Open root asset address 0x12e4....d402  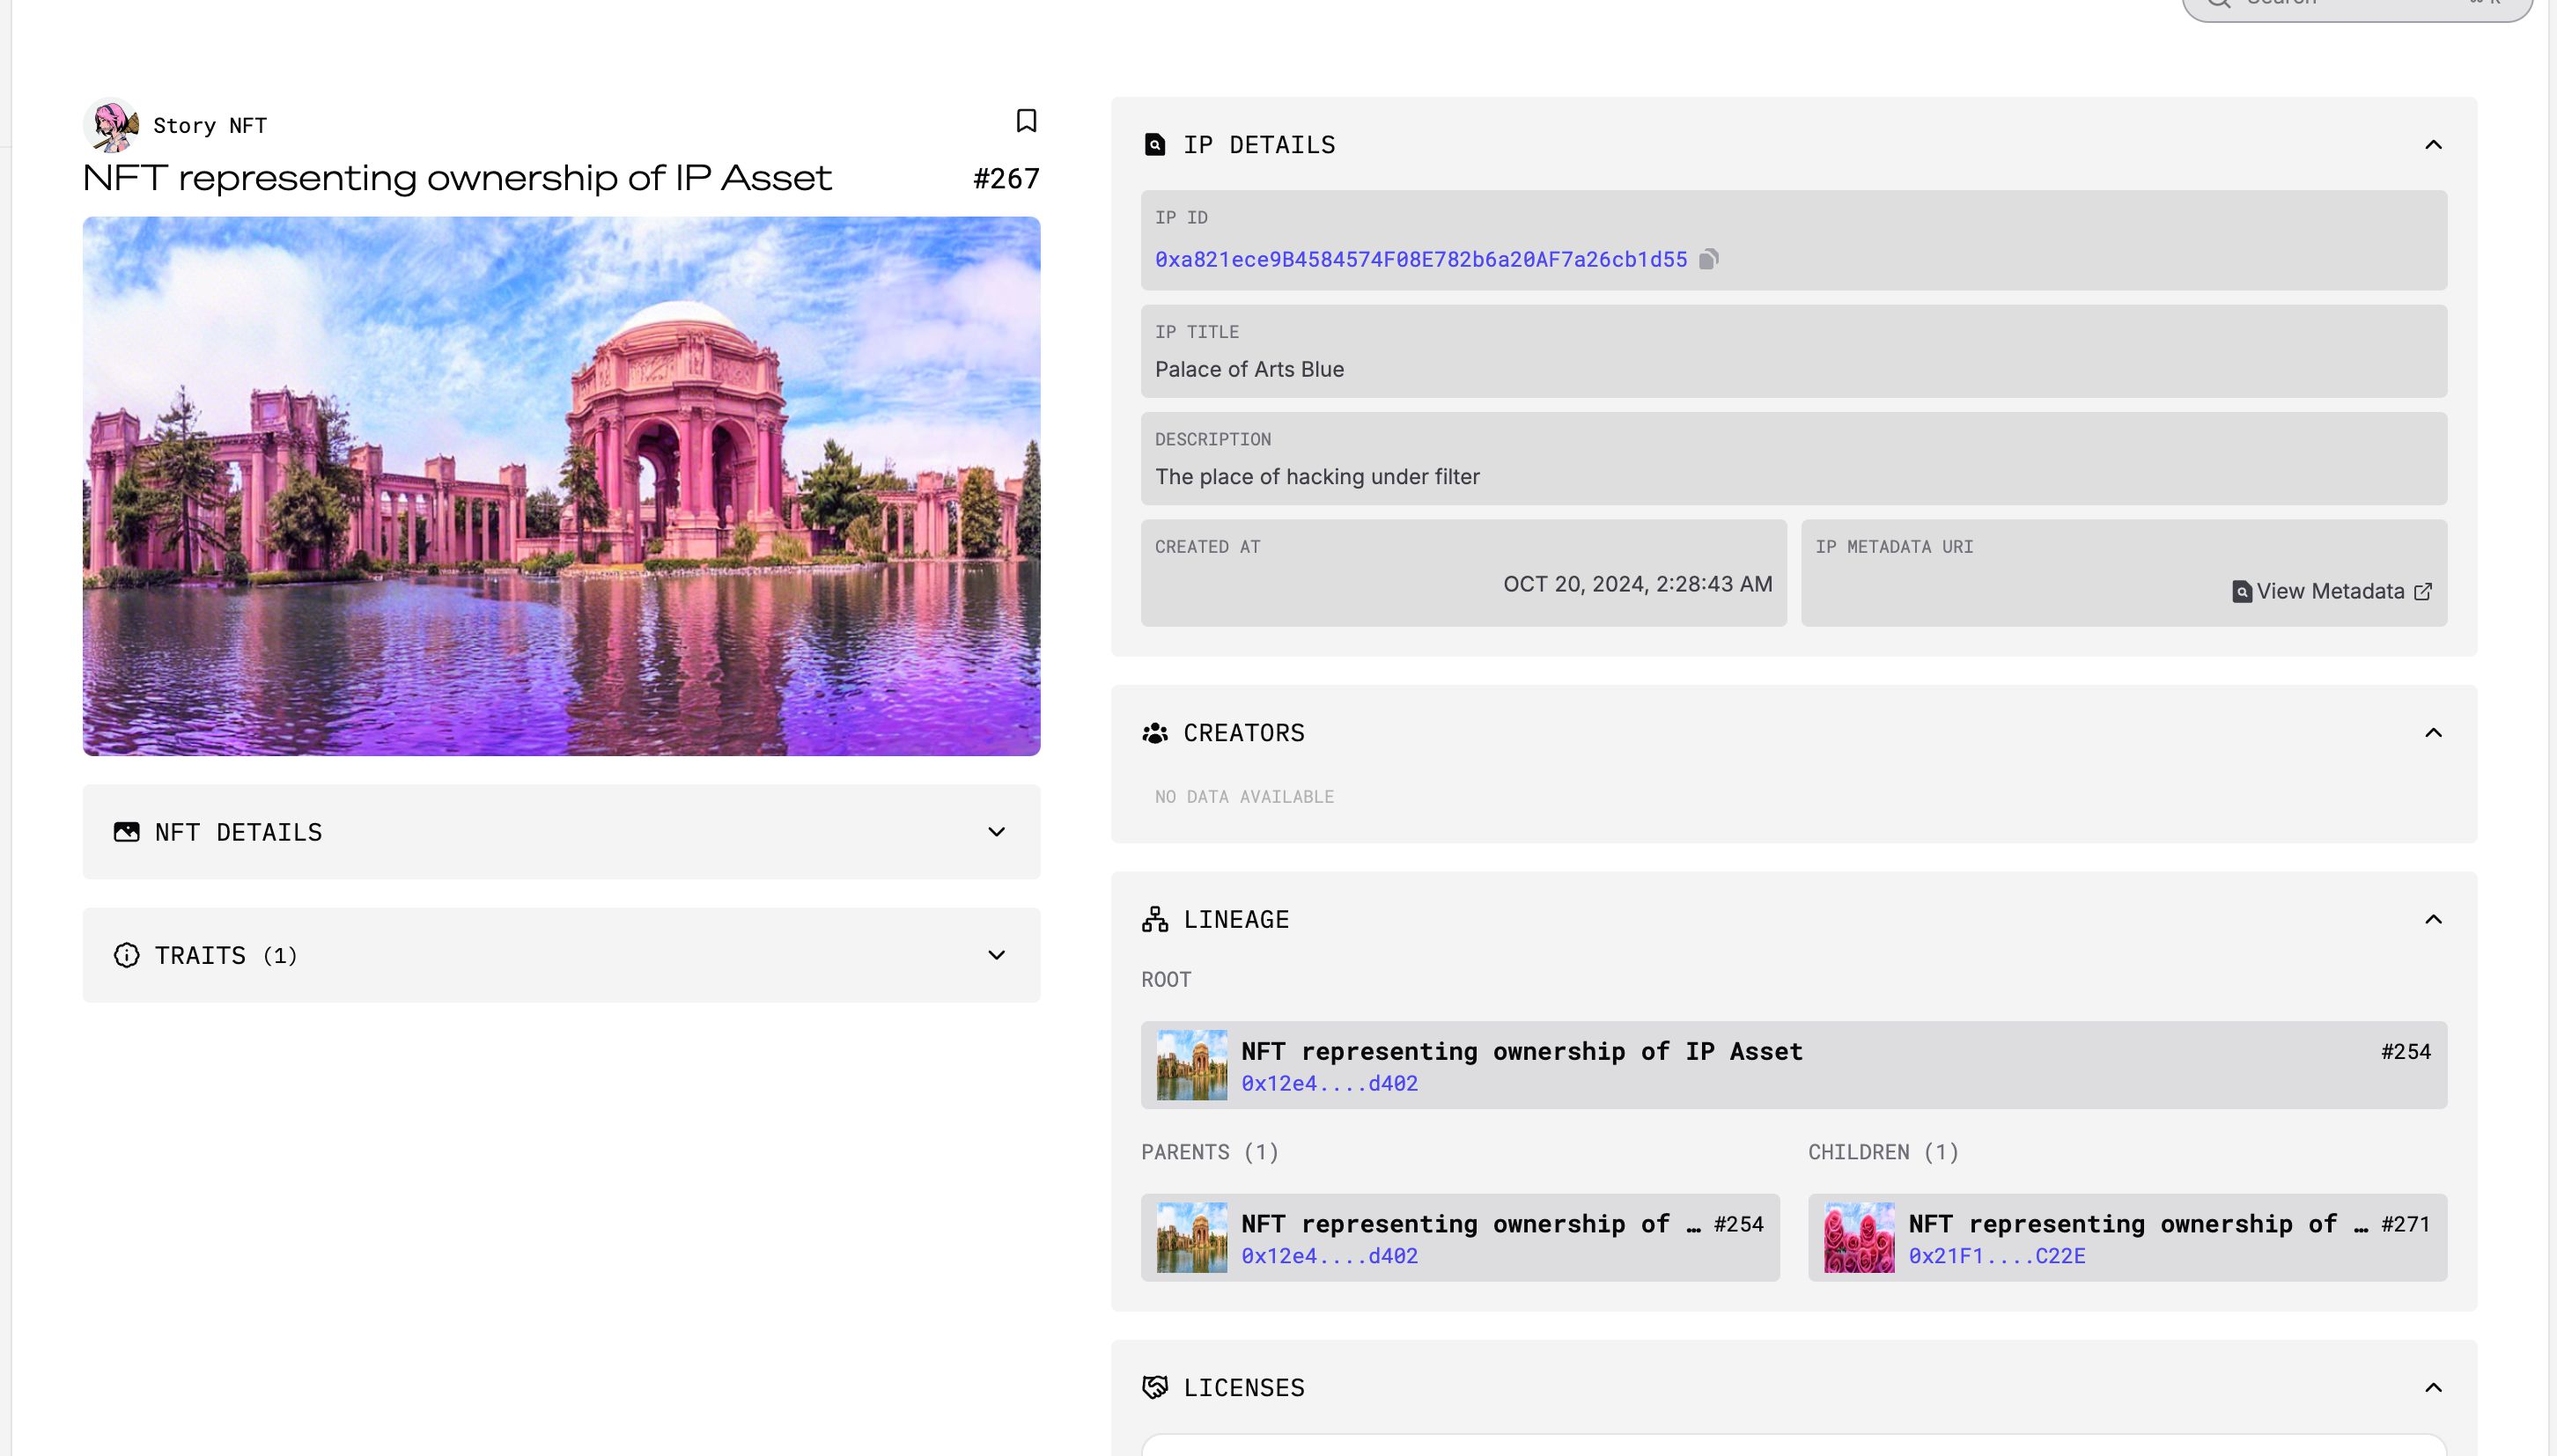1329,1083
